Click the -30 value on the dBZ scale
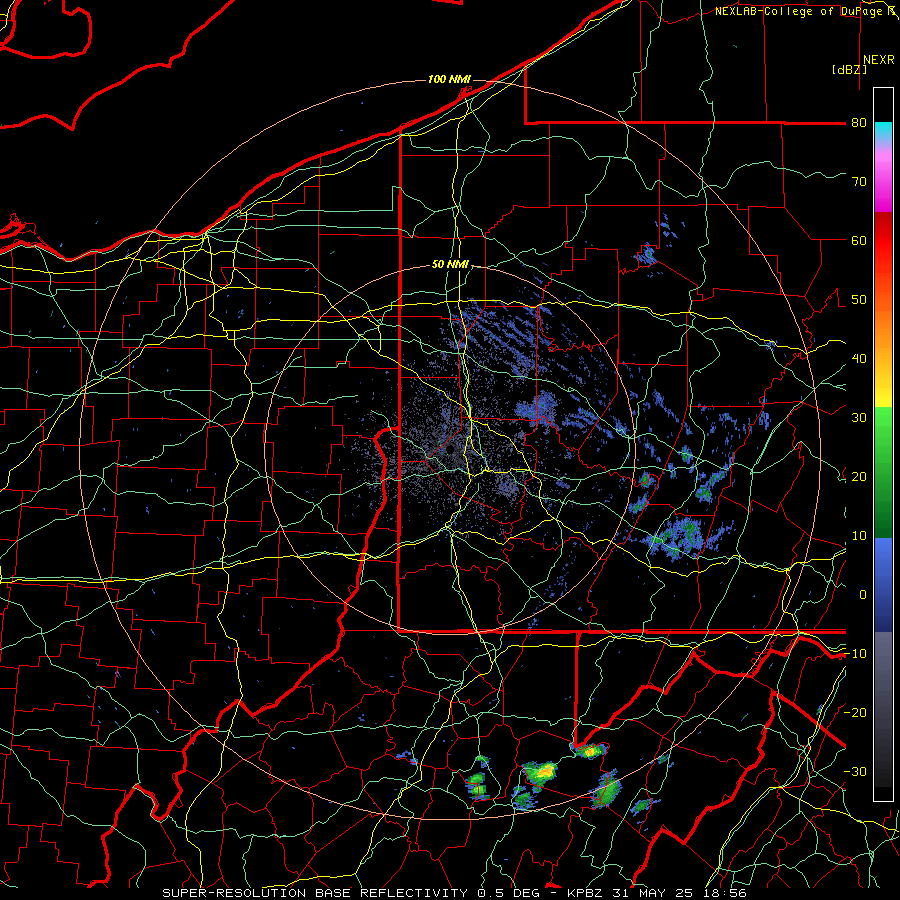 tap(855, 771)
